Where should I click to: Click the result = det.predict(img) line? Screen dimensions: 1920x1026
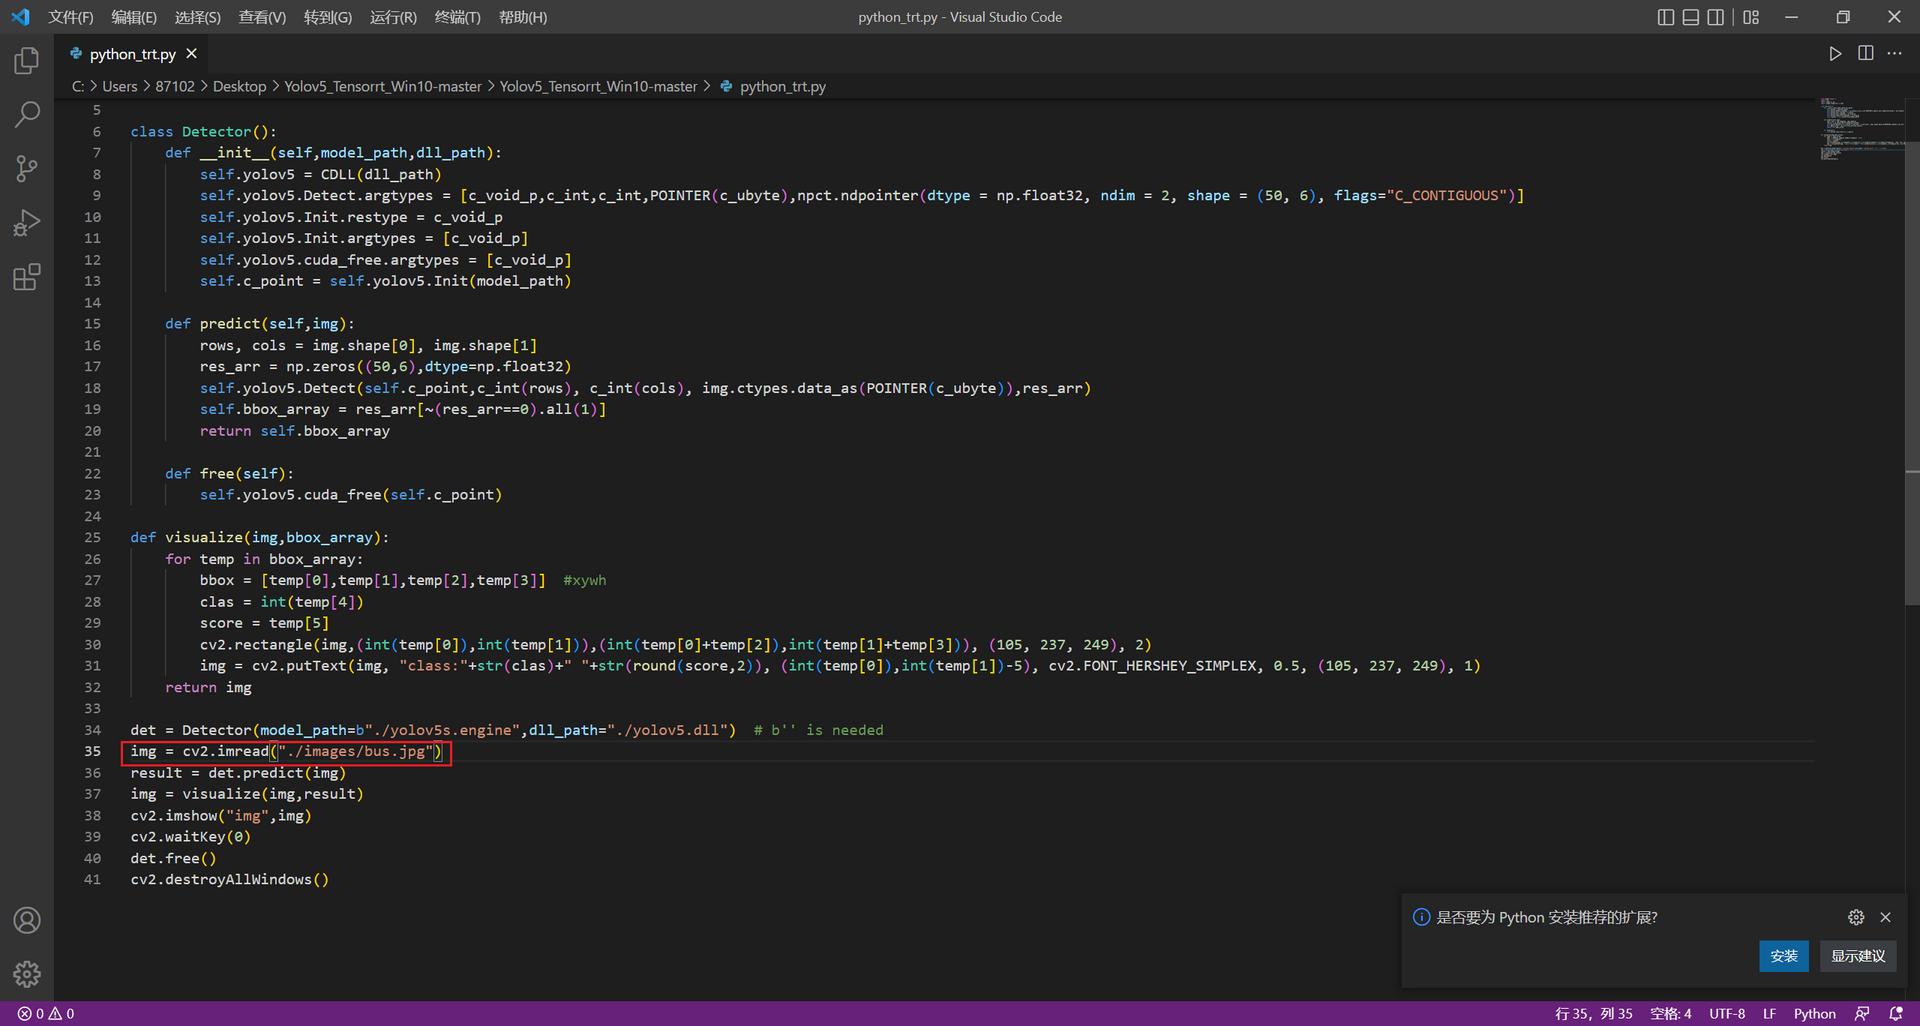(x=238, y=772)
